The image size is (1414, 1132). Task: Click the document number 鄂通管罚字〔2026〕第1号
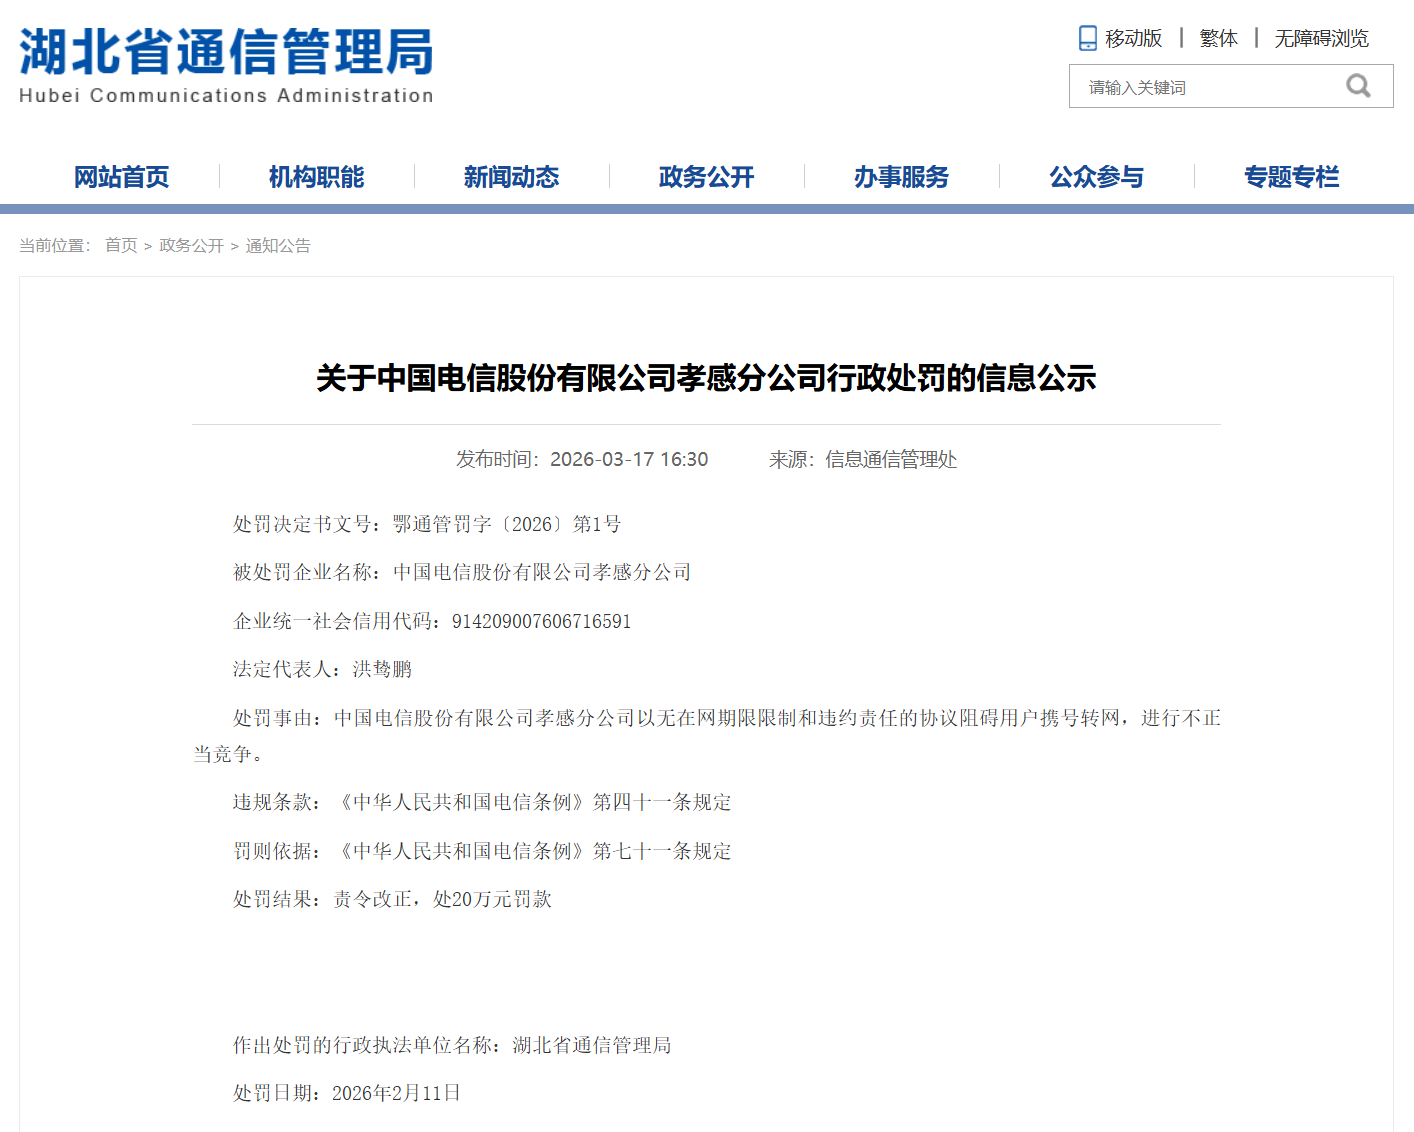point(507,524)
